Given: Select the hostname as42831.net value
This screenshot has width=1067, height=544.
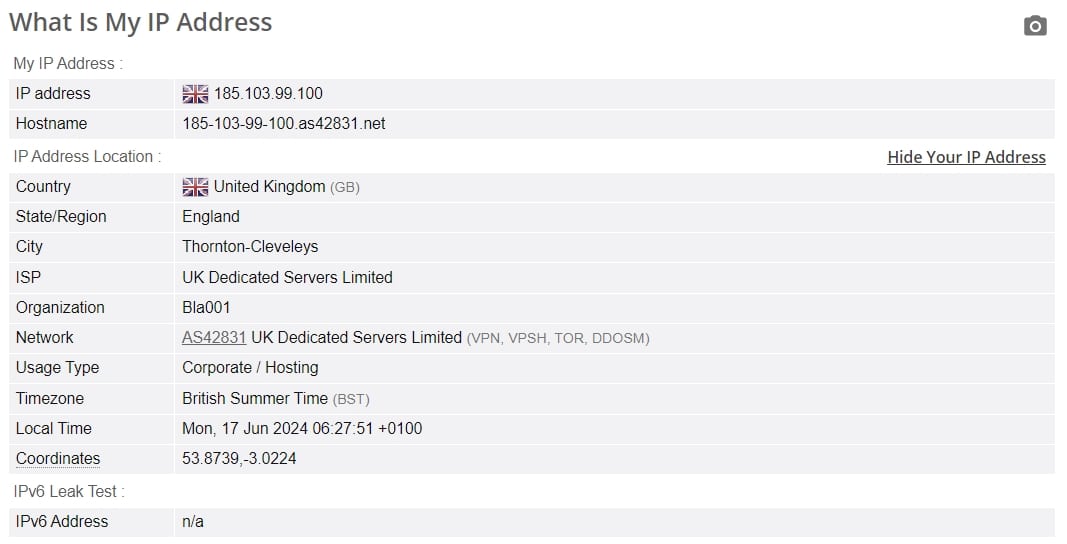Looking at the screenshot, I should pyautogui.click(x=284, y=124).
